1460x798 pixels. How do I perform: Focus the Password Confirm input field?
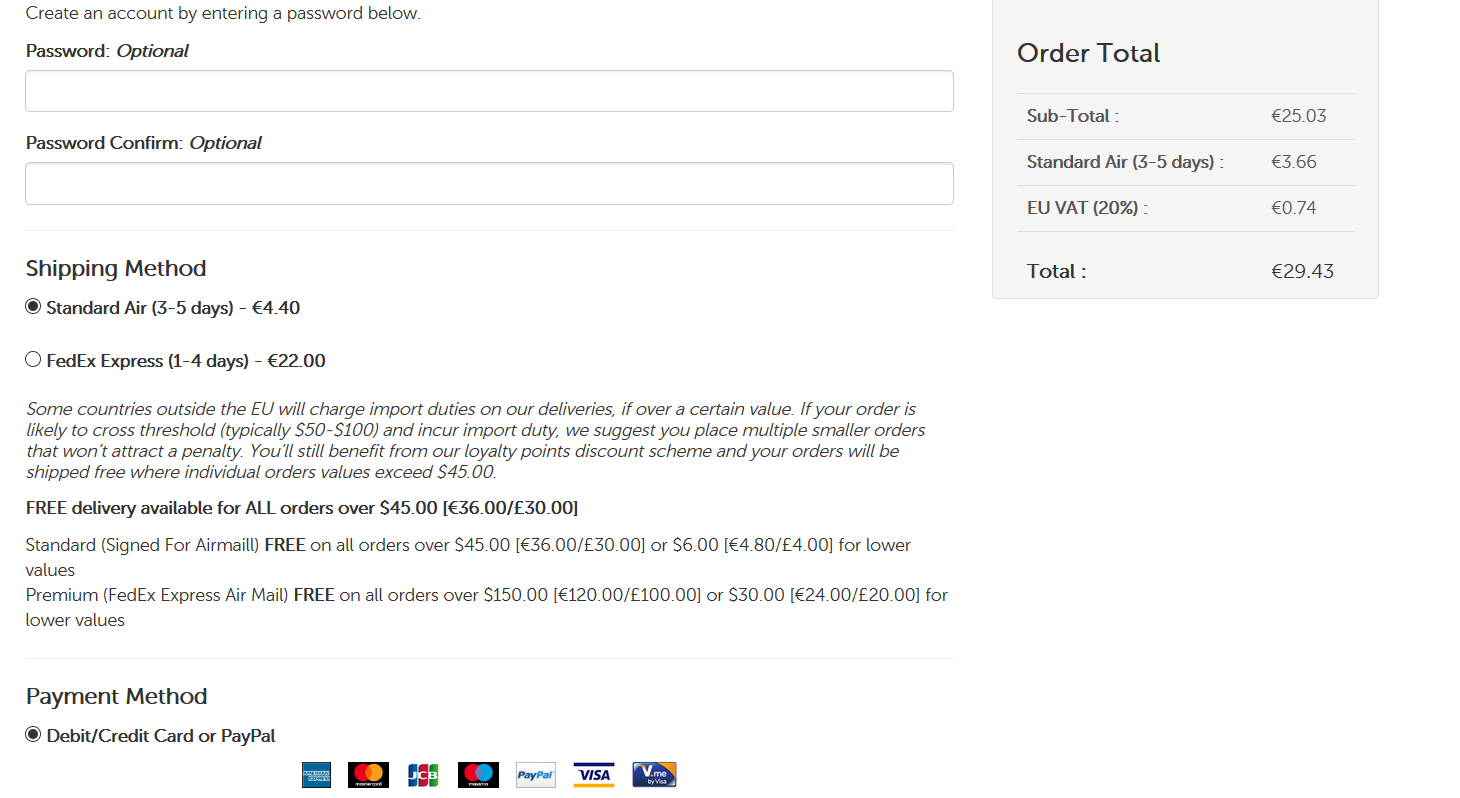[x=489, y=184]
